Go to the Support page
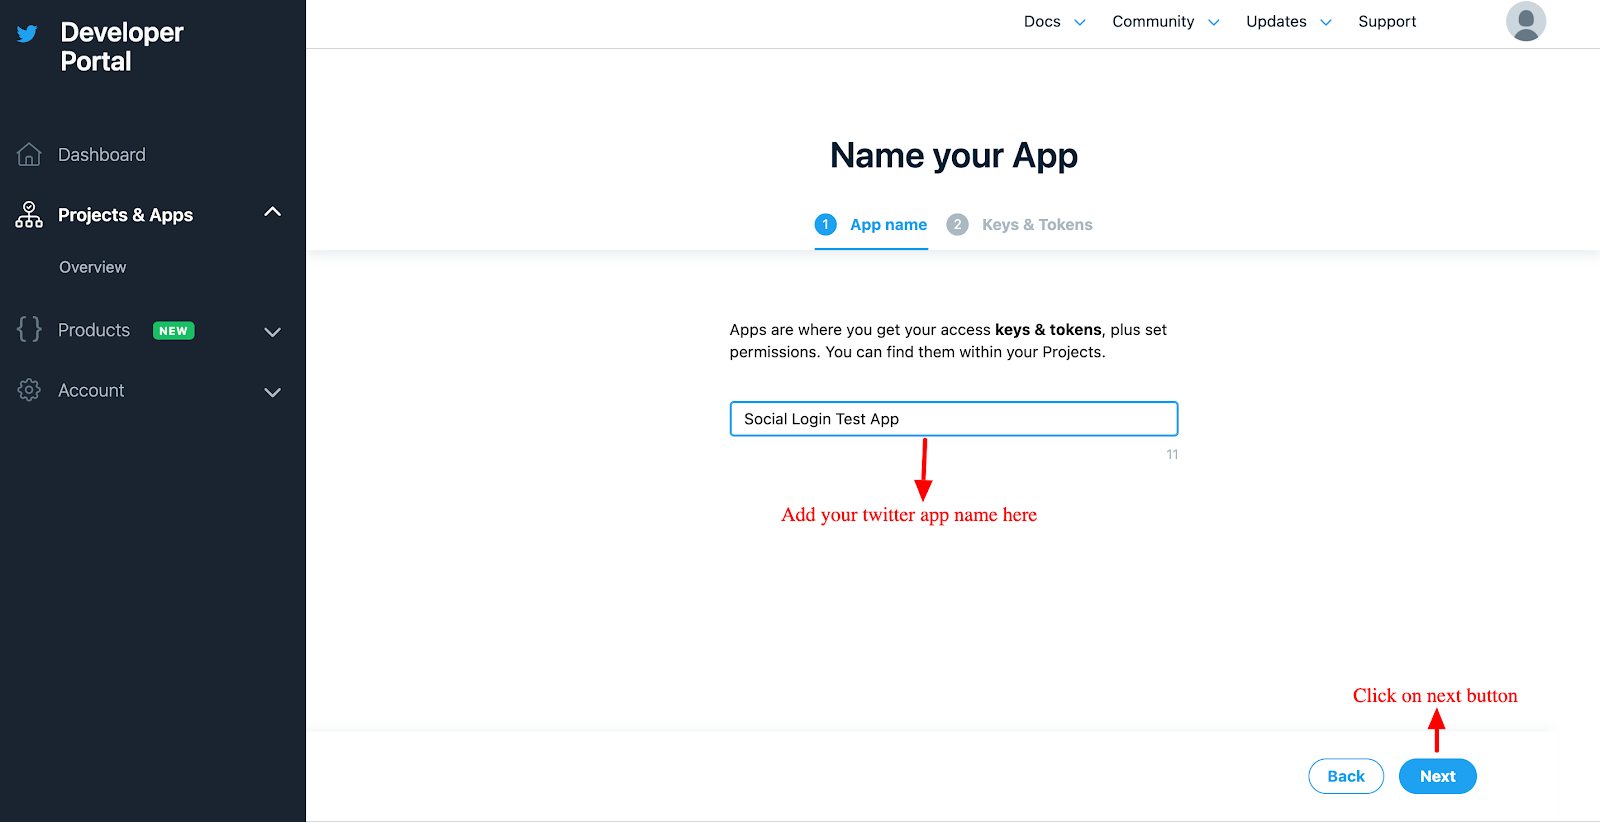This screenshot has height=822, width=1600. pos(1387,21)
